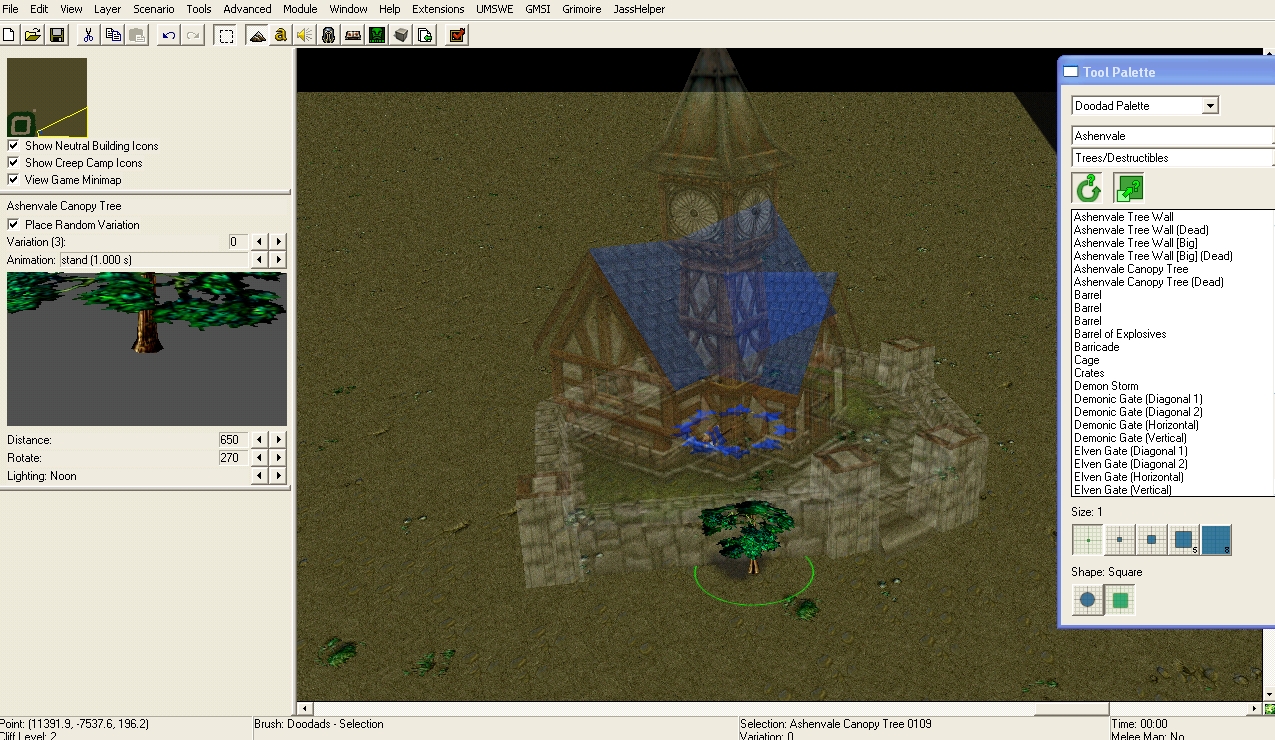
Task: Choose the square brush shape
Action: (1120, 600)
